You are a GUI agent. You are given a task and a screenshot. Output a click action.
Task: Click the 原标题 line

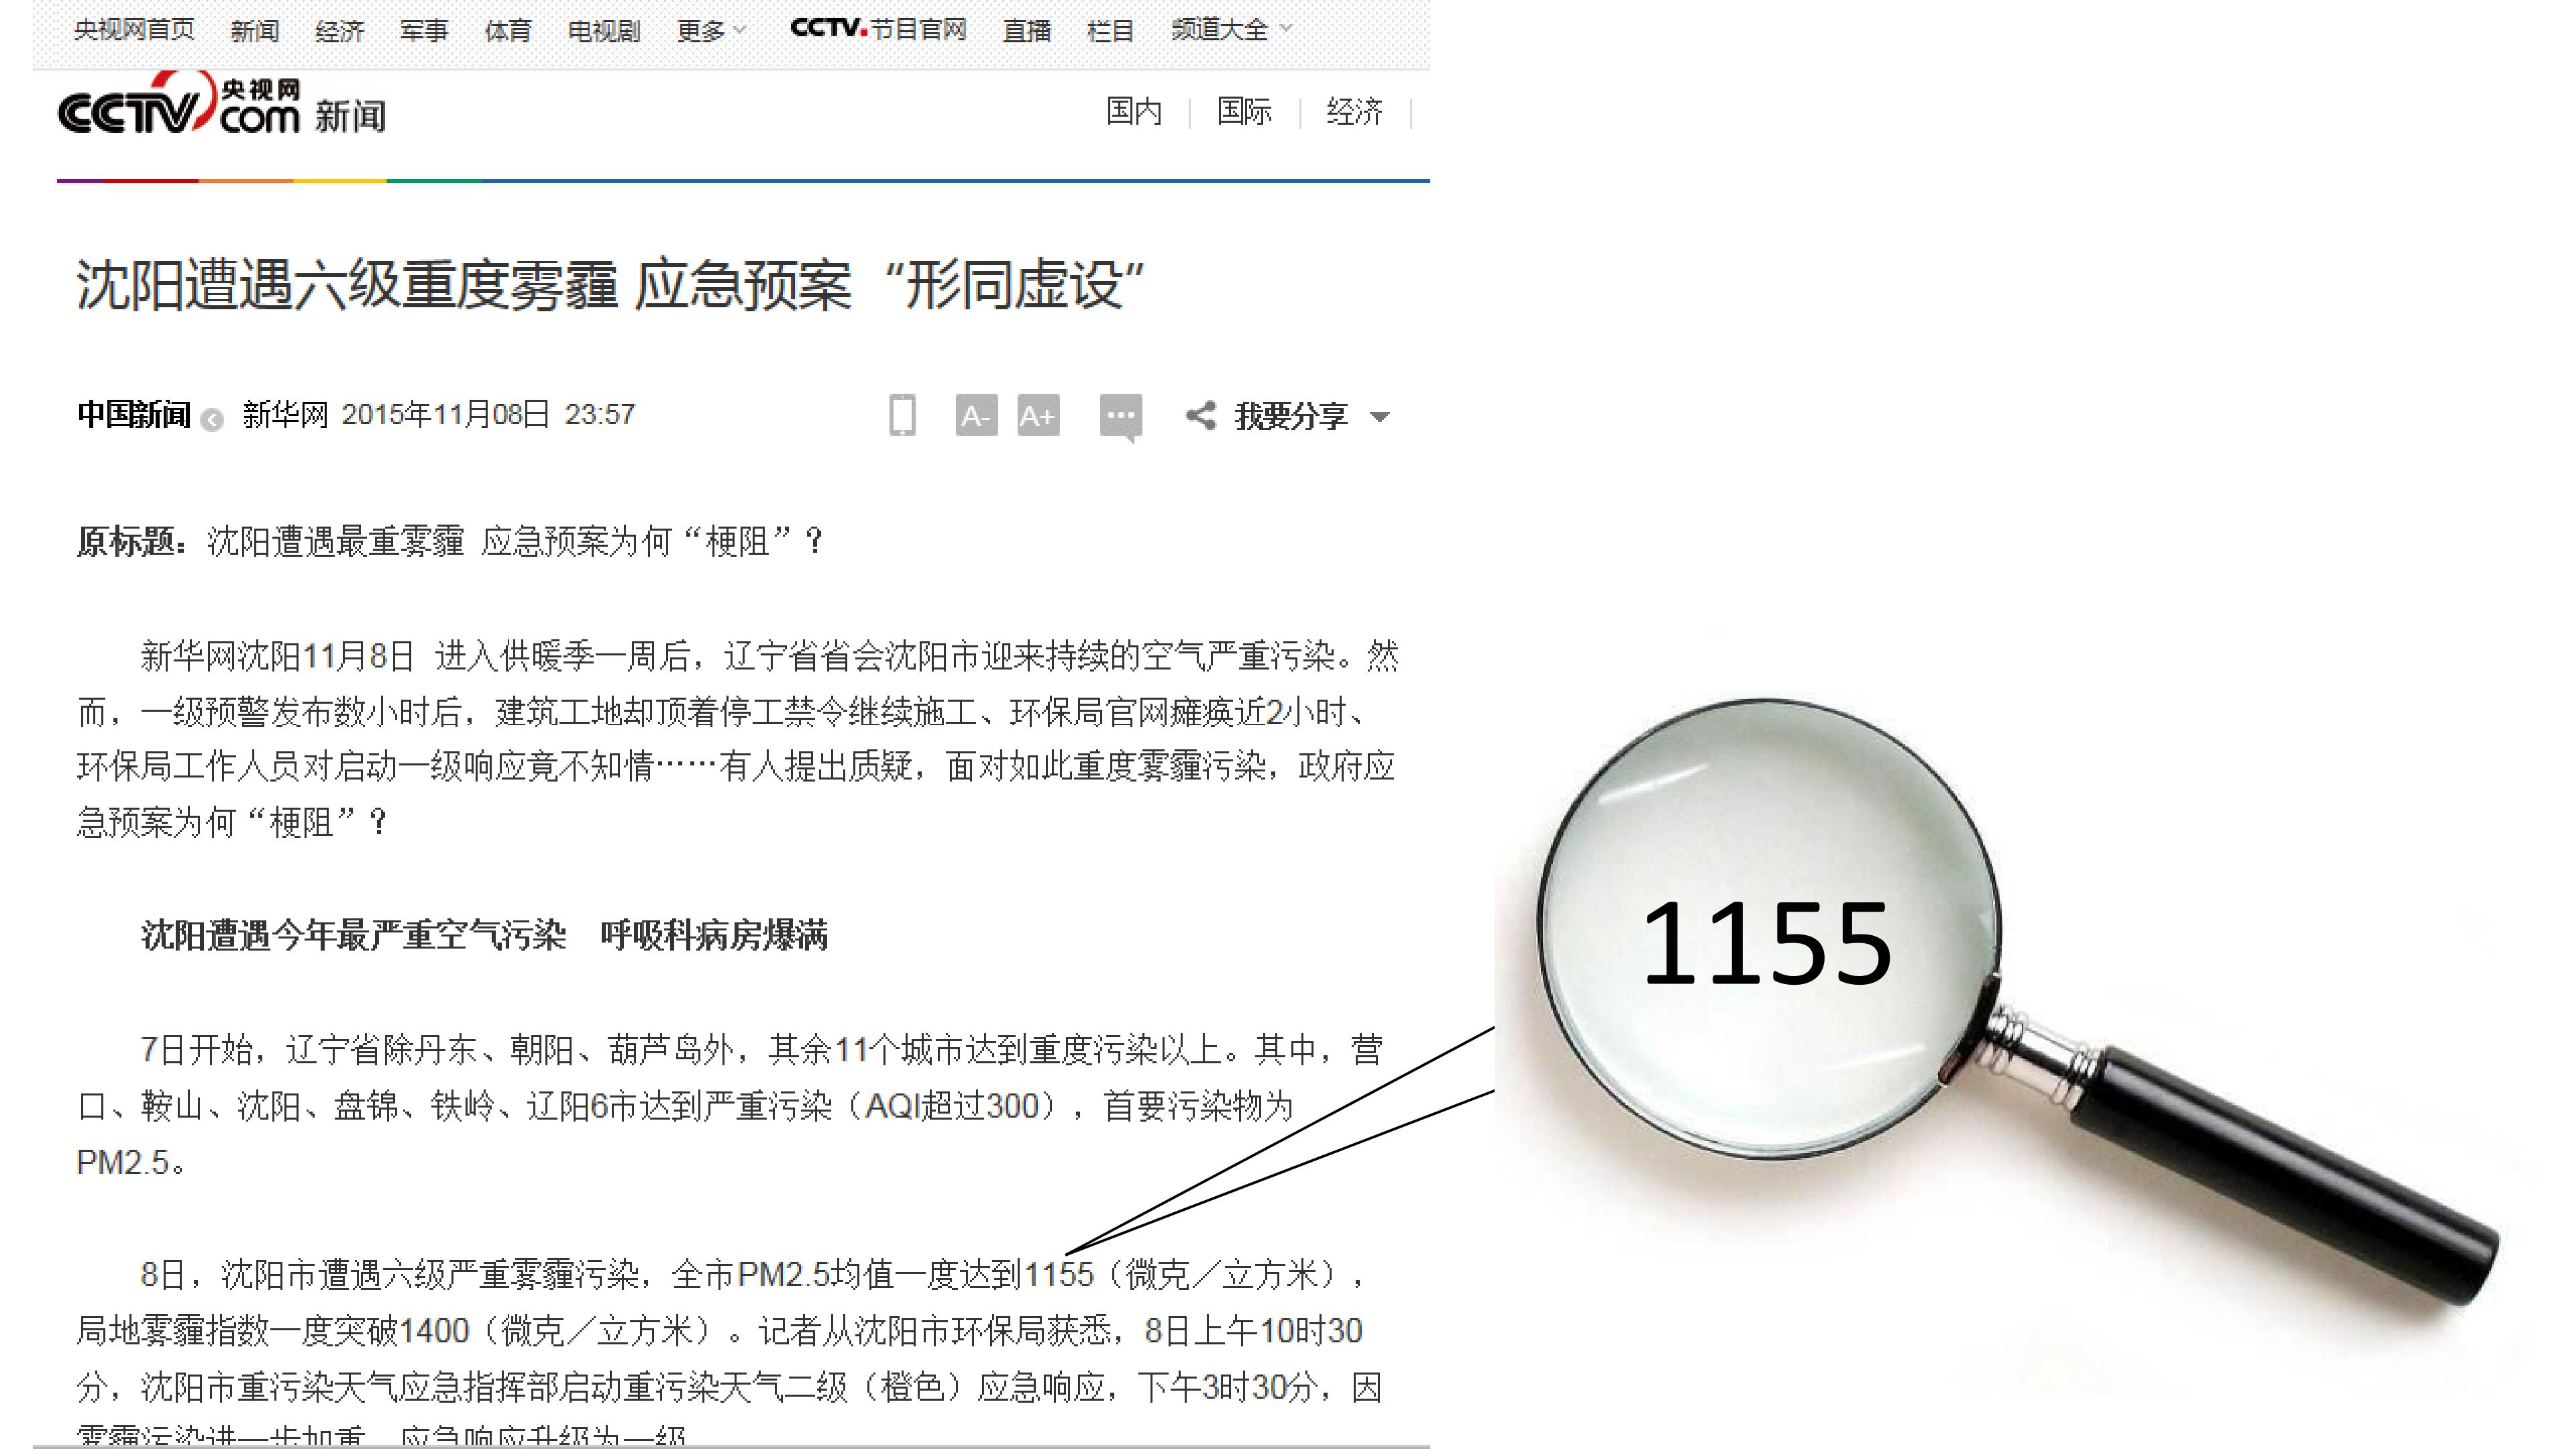pos(450,541)
